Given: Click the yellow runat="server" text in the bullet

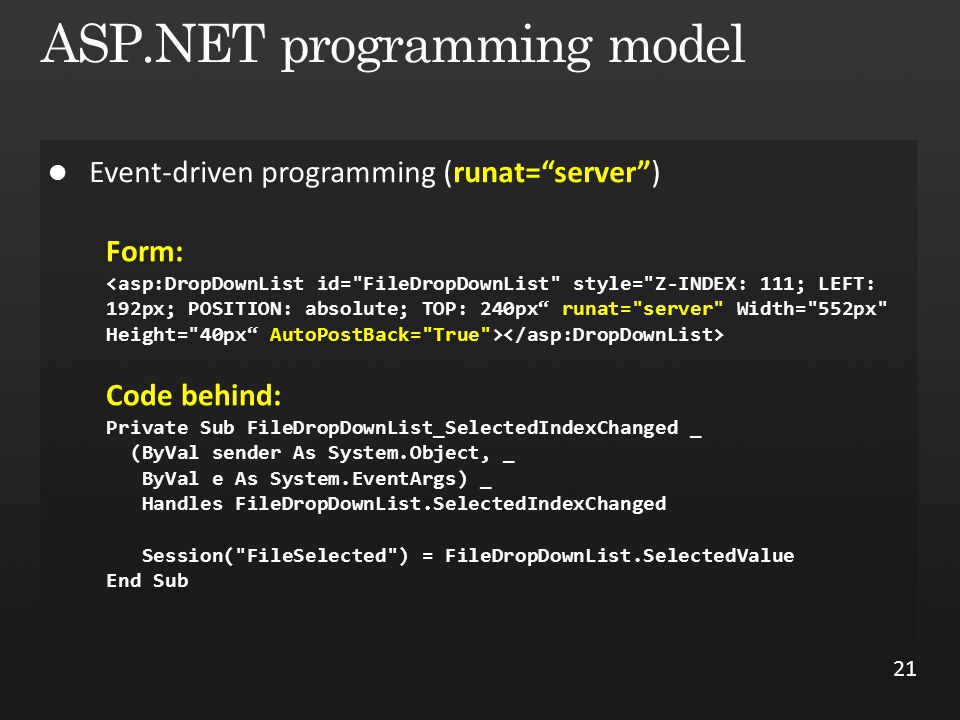Looking at the screenshot, I should pyautogui.click(x=552, y=173).
